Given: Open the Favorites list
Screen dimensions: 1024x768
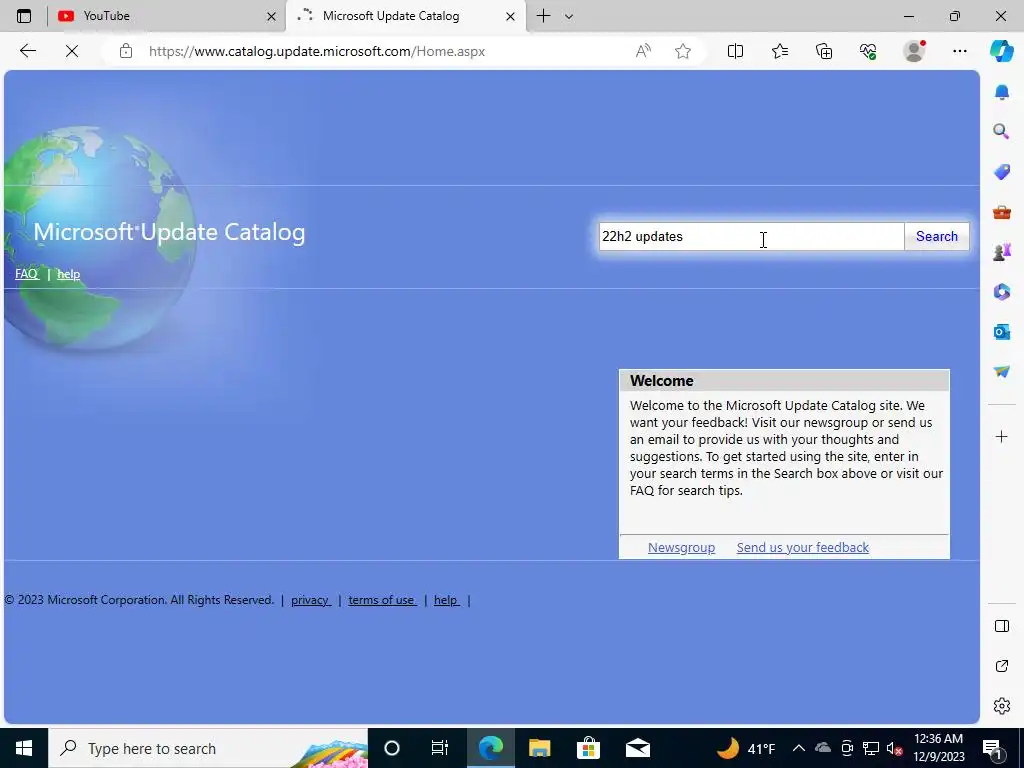Looking at the screenshot, I should 780,51.
